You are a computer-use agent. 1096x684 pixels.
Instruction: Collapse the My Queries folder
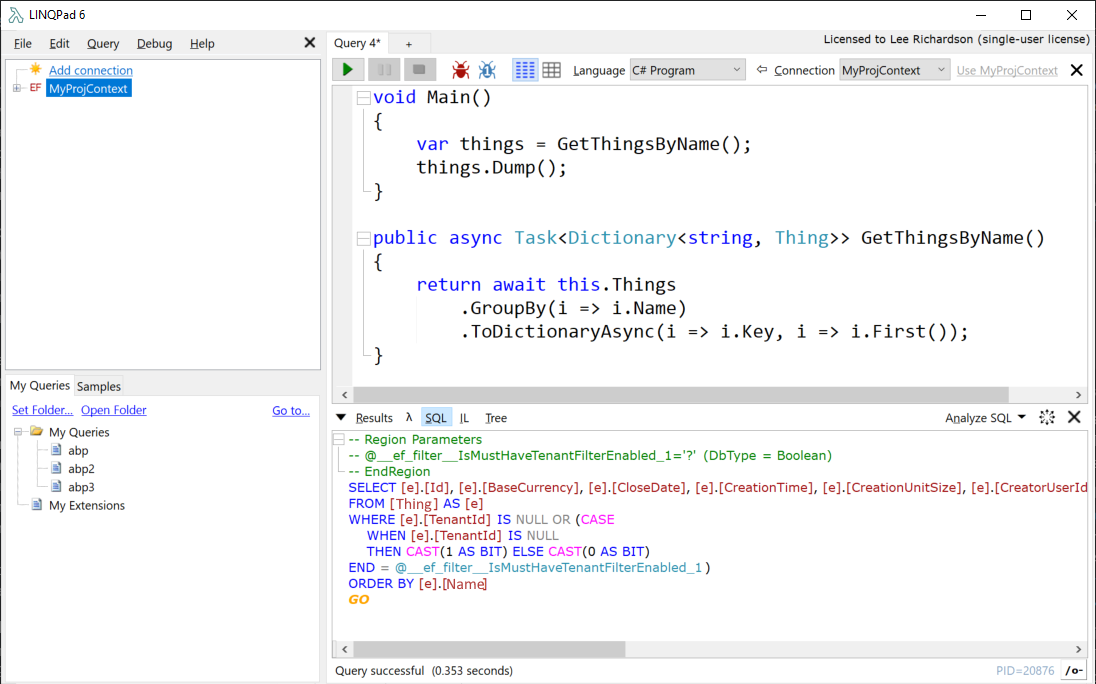pos(18,432)
